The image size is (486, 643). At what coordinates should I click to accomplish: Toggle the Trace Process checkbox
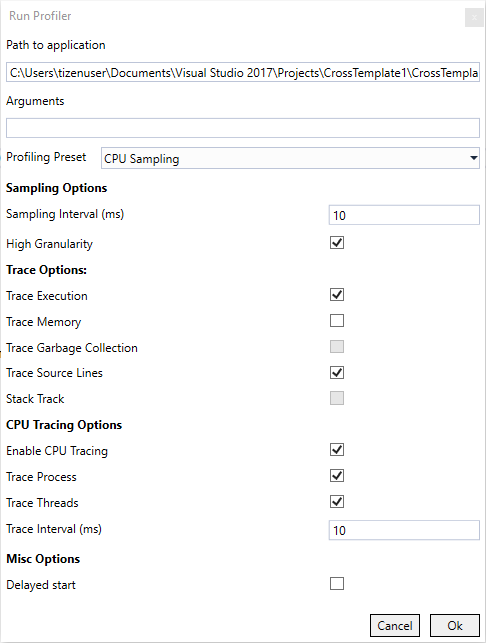(x=337, y=476)
